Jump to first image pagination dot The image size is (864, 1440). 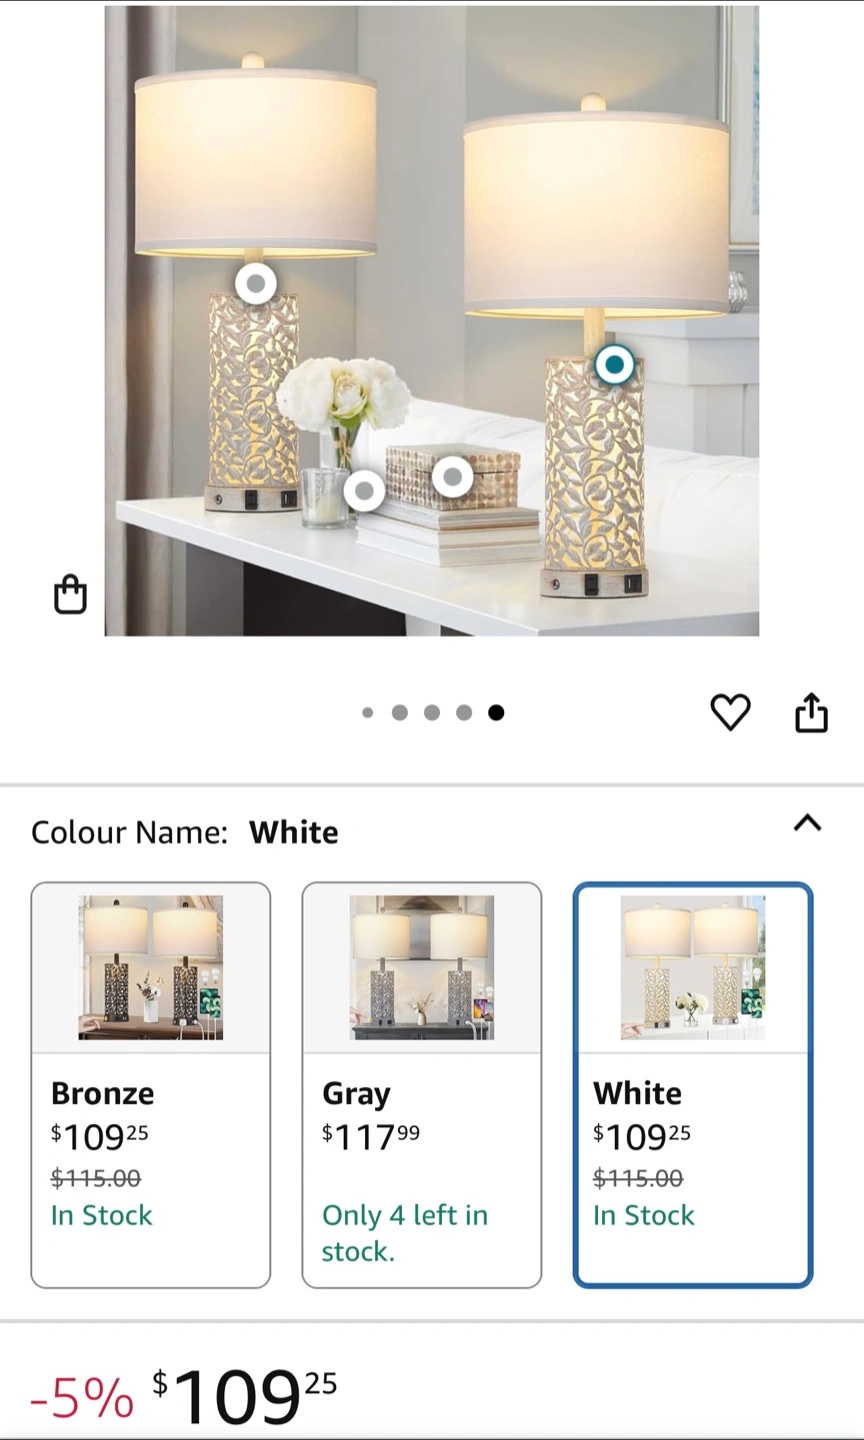click(368, 713)
